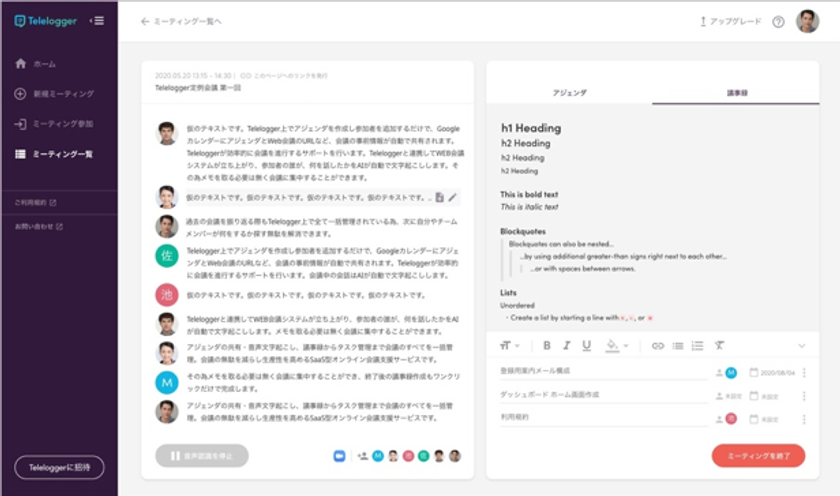Click the bulleted list icon

[x=678, y=346]
